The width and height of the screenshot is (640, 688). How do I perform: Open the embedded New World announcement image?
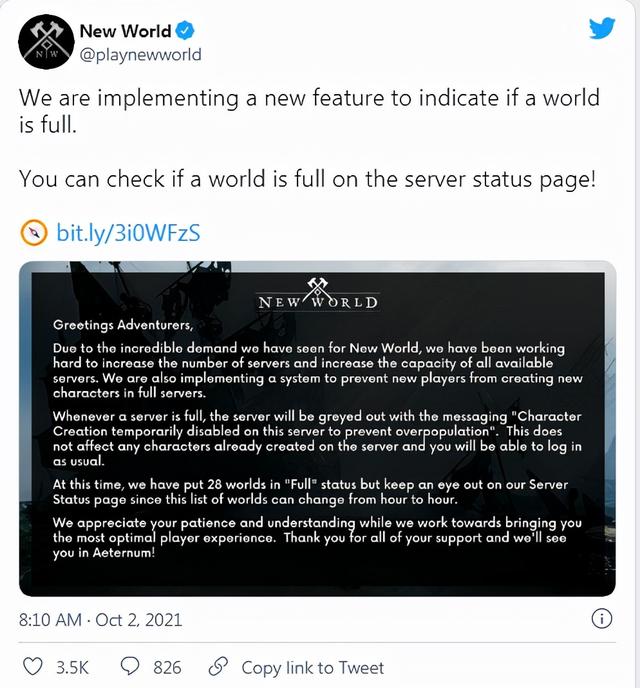click(x=317, y=429)
